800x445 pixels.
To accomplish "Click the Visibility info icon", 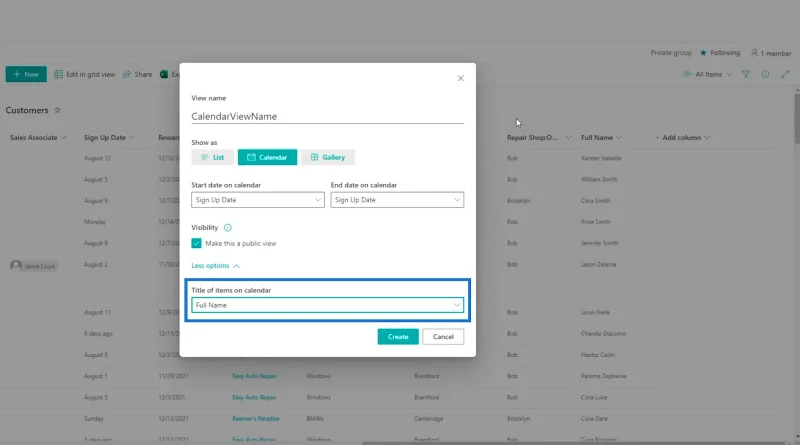I will pos(228,228).
